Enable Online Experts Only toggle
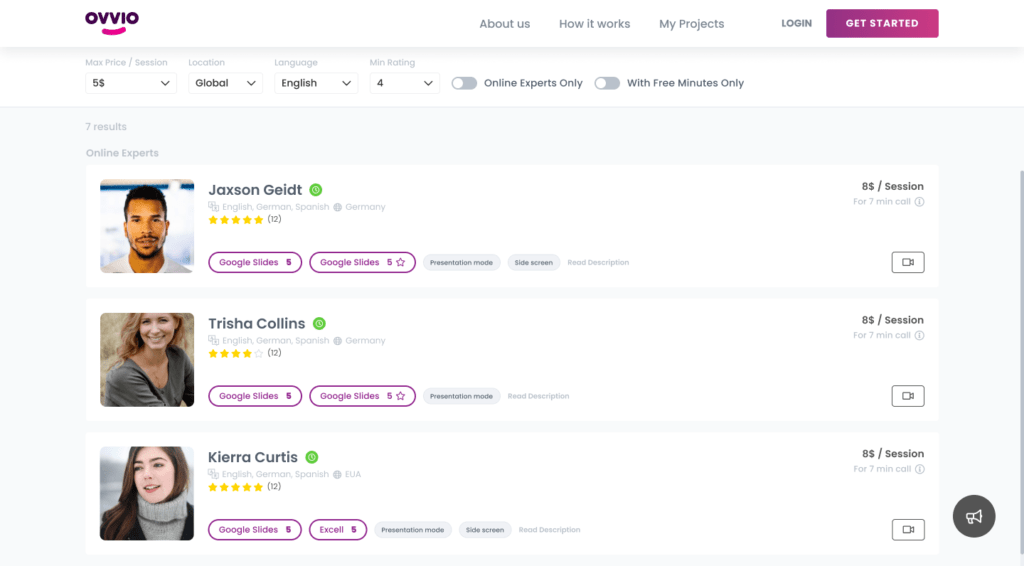Viewport: 1024px width, 566px height. pyautogui.click(x=464, y=83)
